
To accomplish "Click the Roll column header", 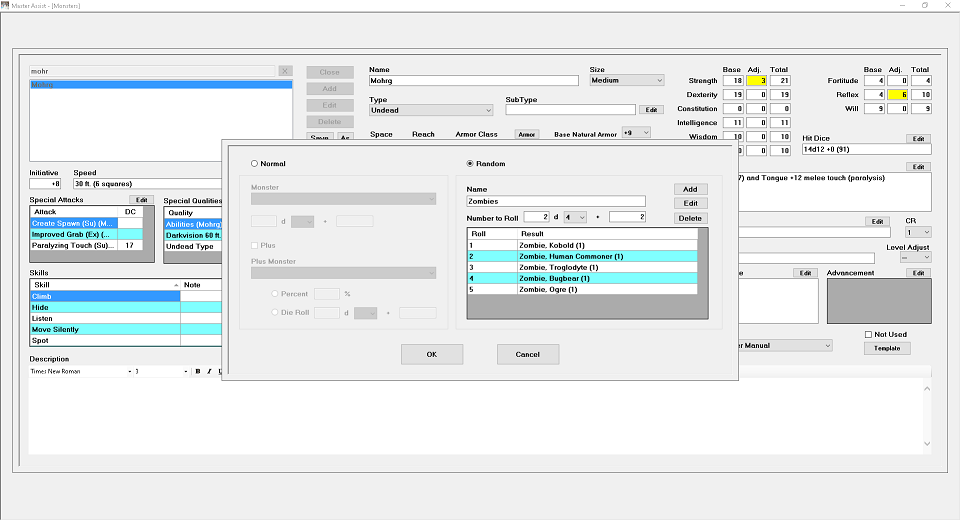I will 493,234.
